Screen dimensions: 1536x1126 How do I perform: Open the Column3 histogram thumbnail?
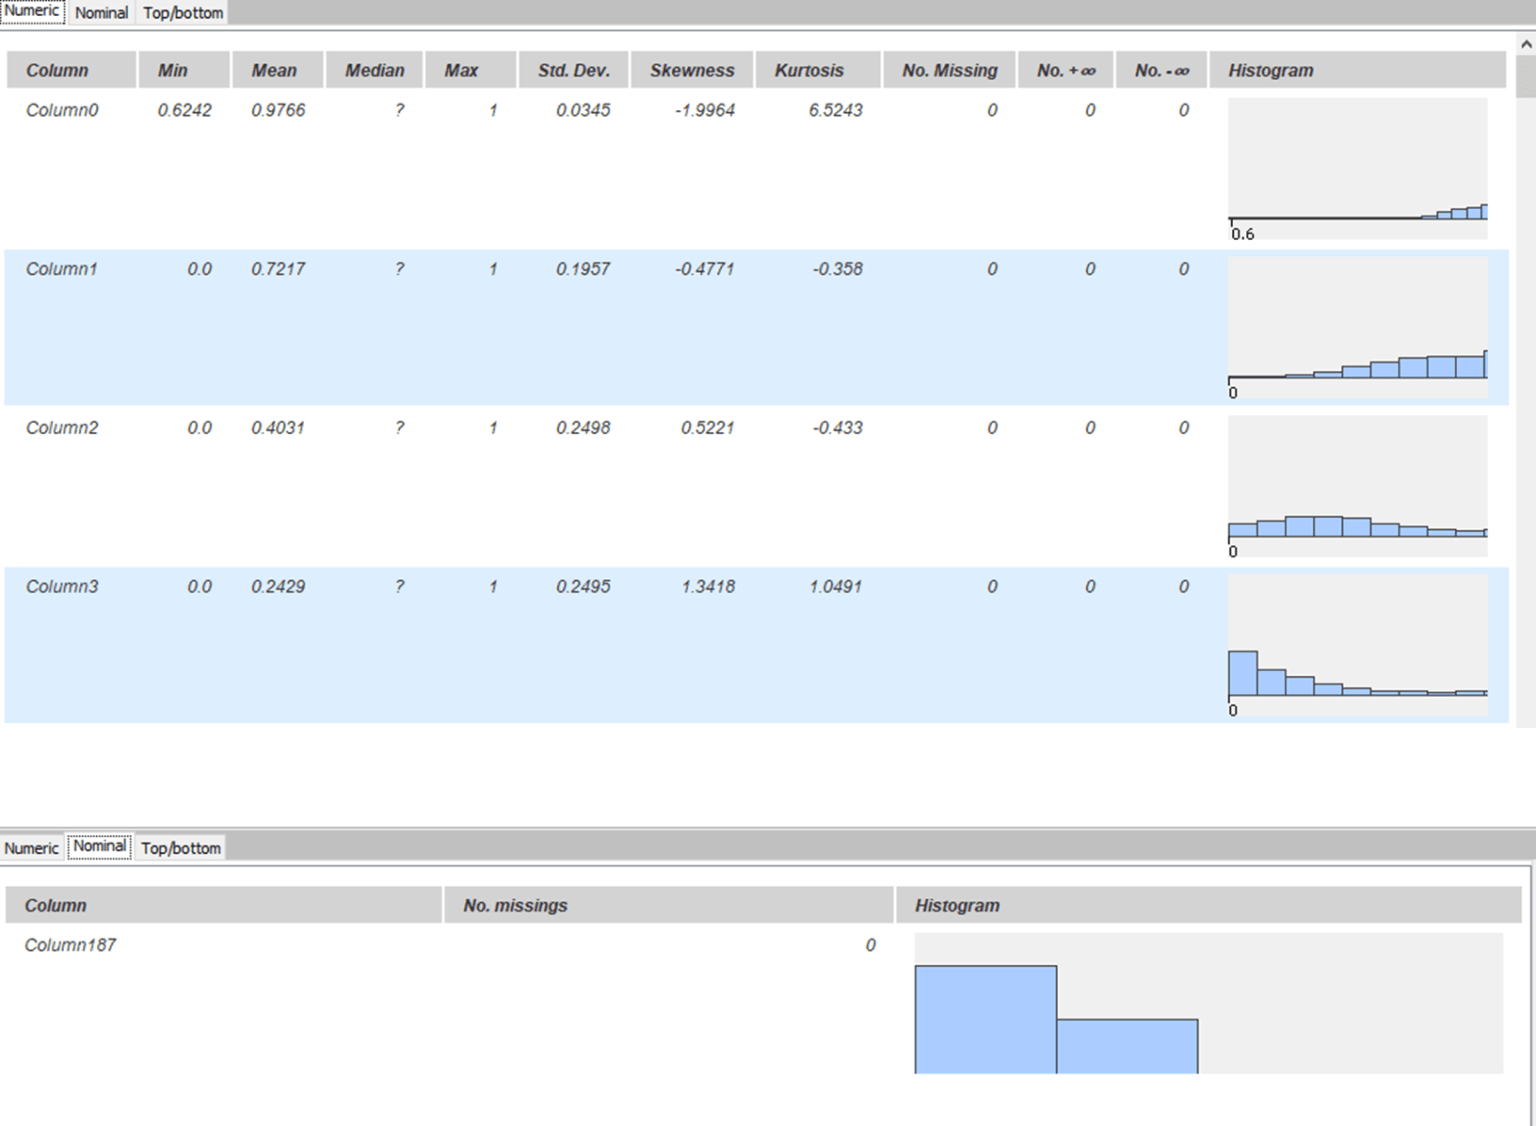tap(1358, 645)
